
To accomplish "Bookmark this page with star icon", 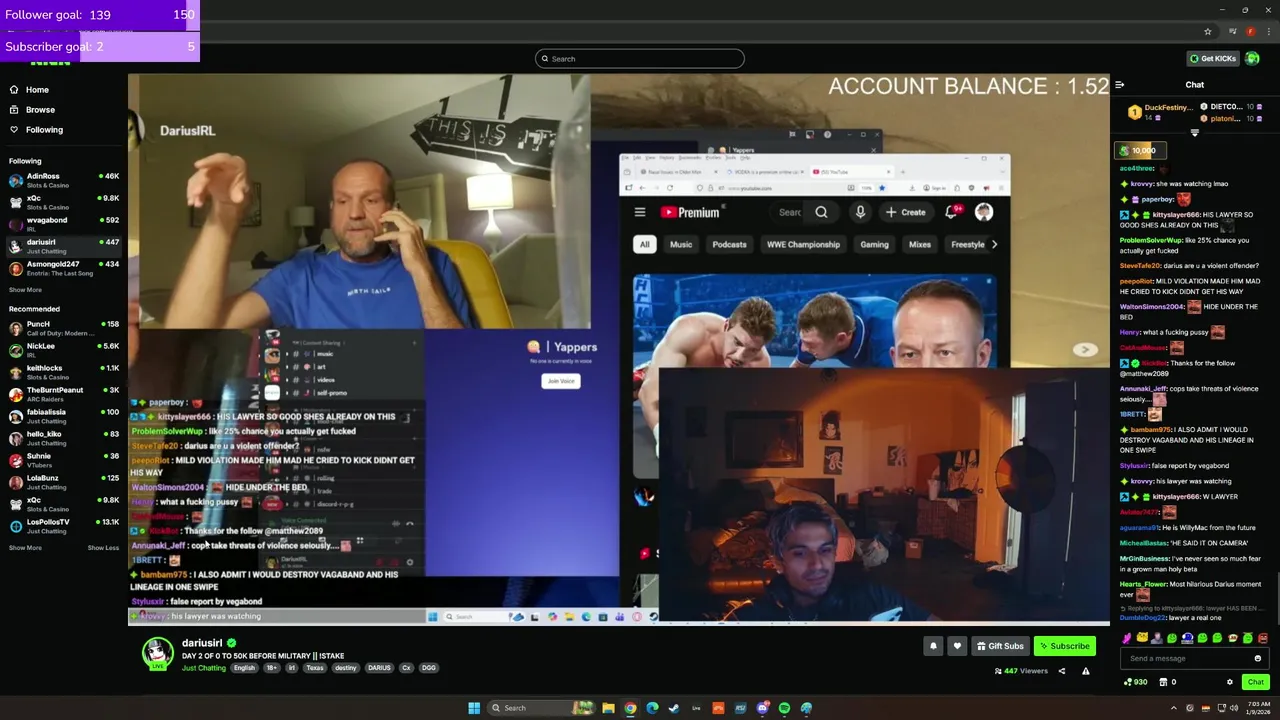I will pos(1208,32).
